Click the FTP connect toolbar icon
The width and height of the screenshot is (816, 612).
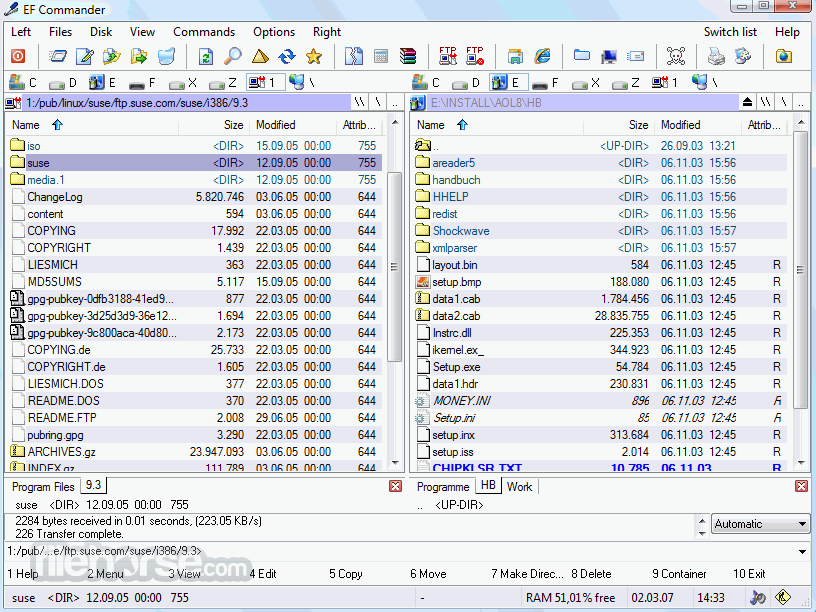click(448, 56)
